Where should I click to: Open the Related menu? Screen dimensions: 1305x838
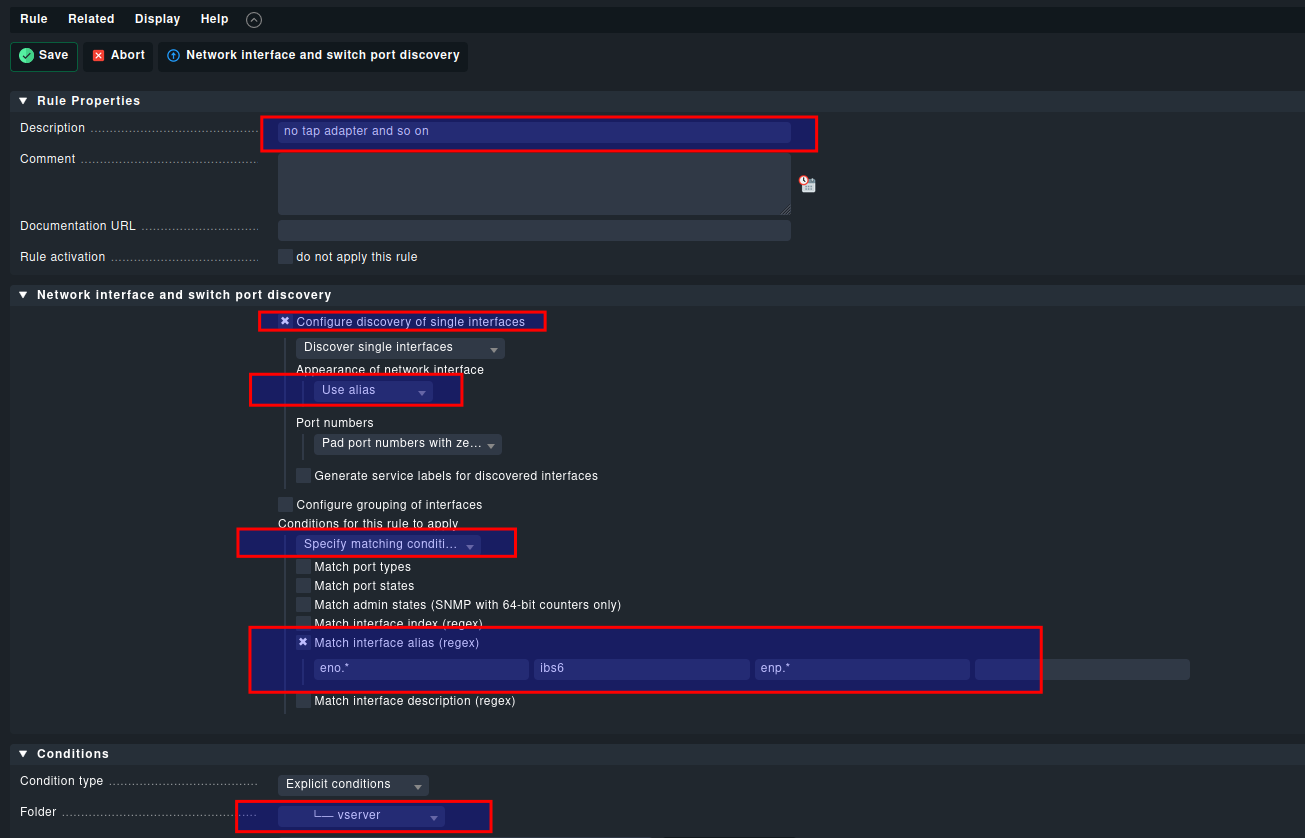[x=91, y=19]
